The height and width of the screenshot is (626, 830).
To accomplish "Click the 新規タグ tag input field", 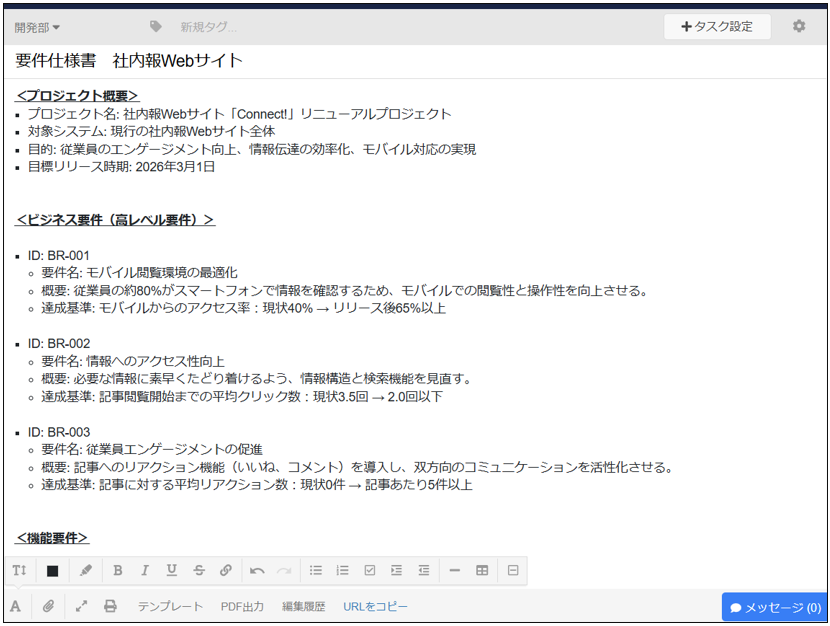I will click(210, 27).
